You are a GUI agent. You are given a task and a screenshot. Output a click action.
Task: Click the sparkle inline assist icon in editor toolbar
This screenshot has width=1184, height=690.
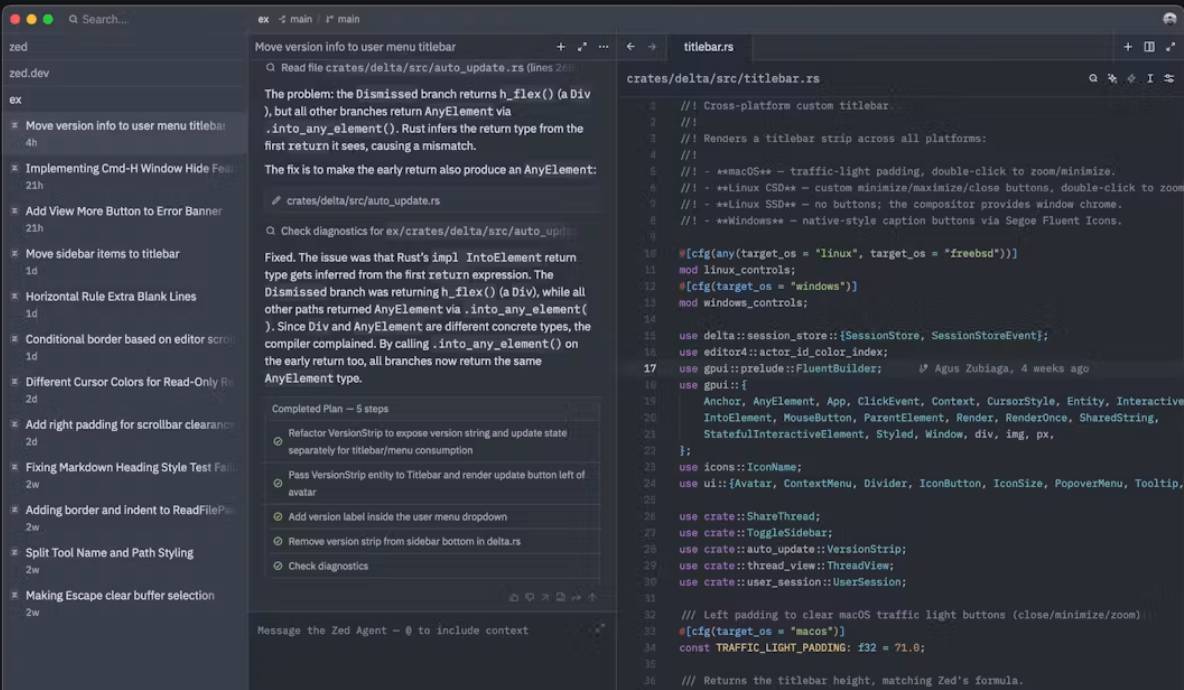tap(1112, 78)
